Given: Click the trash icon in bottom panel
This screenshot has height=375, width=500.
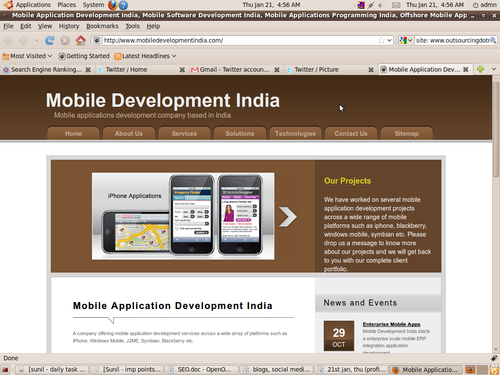Looking at the screenshot, I should [494, 370].
